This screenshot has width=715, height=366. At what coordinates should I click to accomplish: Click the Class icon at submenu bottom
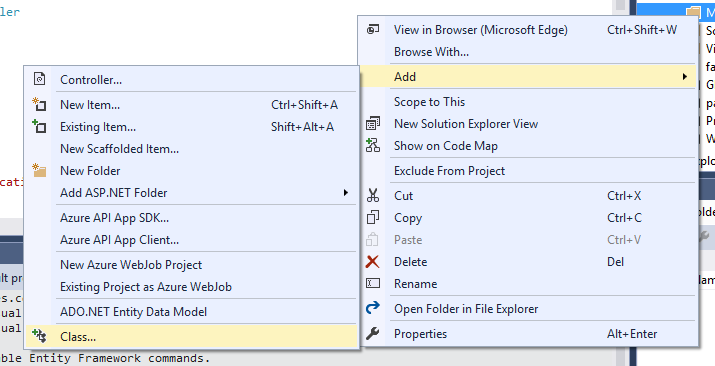coord(39,336)
